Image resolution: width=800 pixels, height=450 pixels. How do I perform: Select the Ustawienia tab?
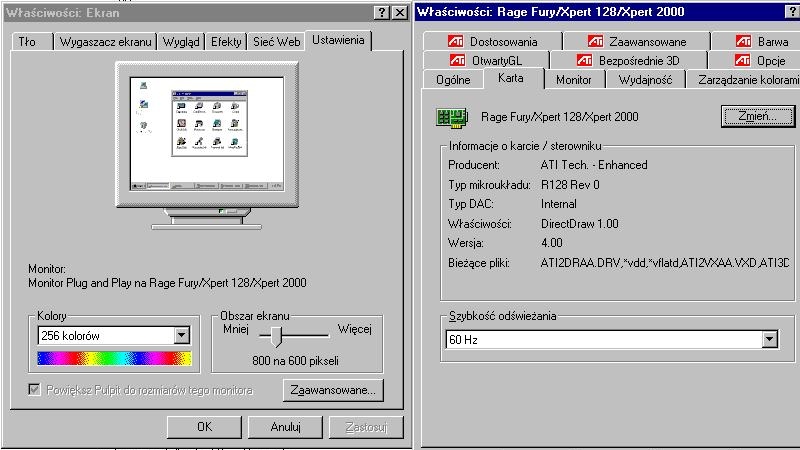pyautogui.click(x=338, y=40)
